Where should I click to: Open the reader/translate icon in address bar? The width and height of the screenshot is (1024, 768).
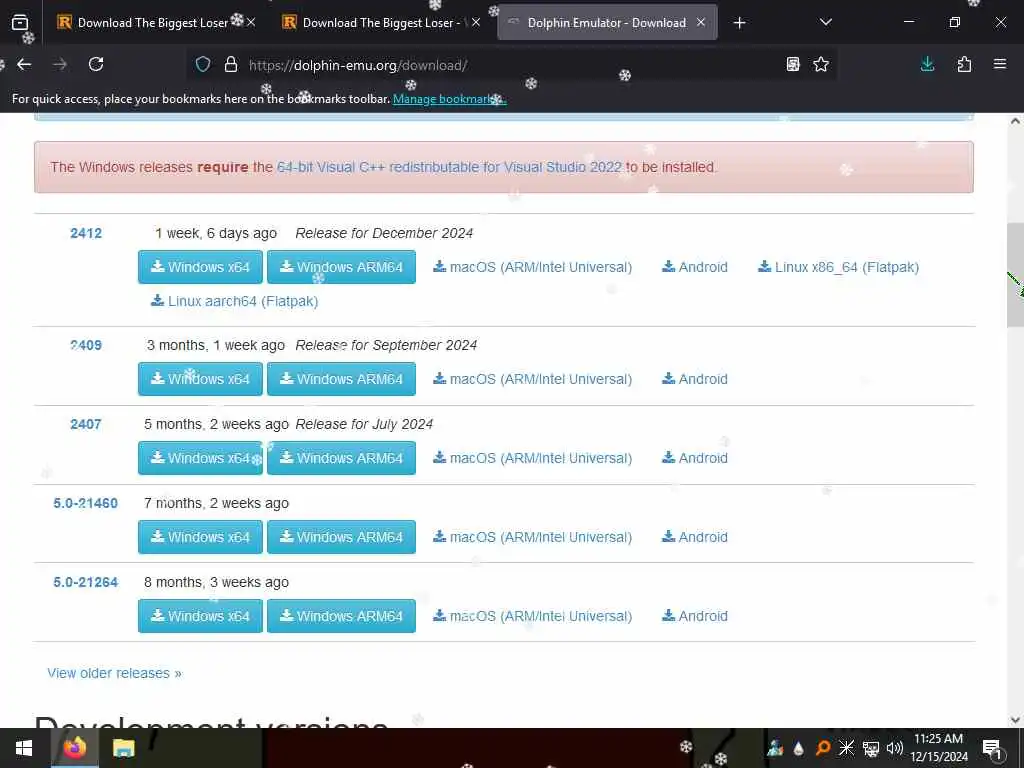point(793,64)
